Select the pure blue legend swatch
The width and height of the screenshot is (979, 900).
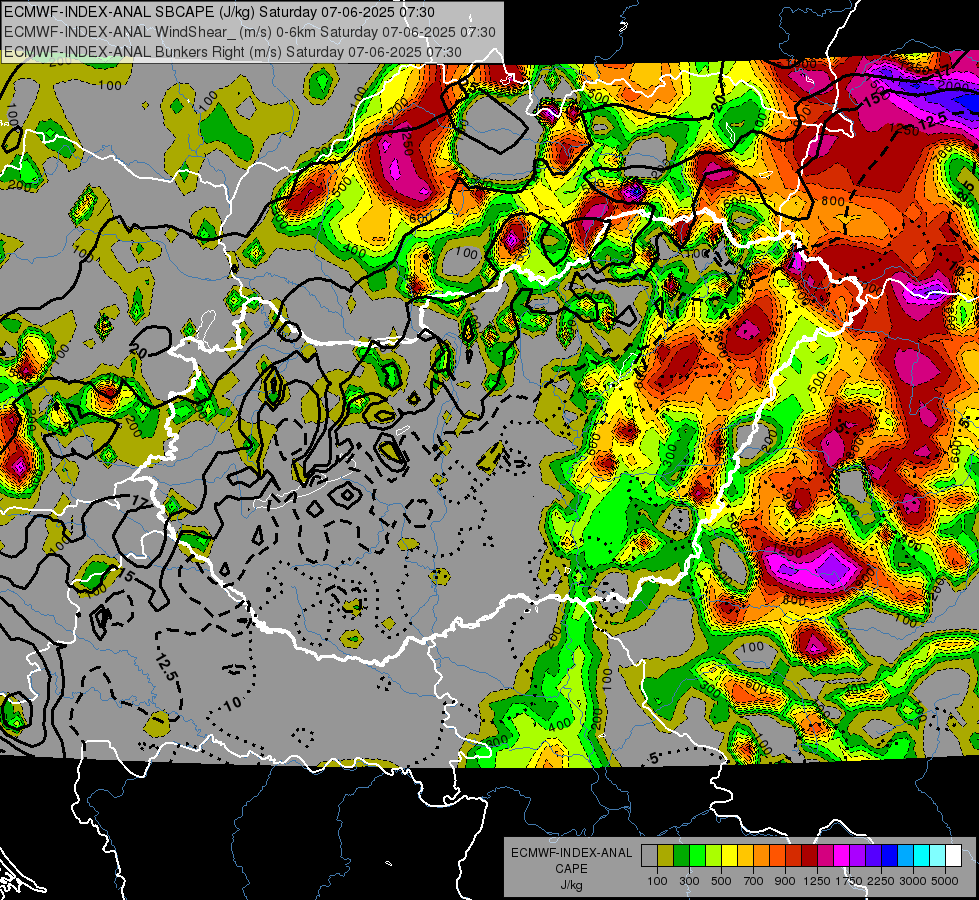click(890, 856)
